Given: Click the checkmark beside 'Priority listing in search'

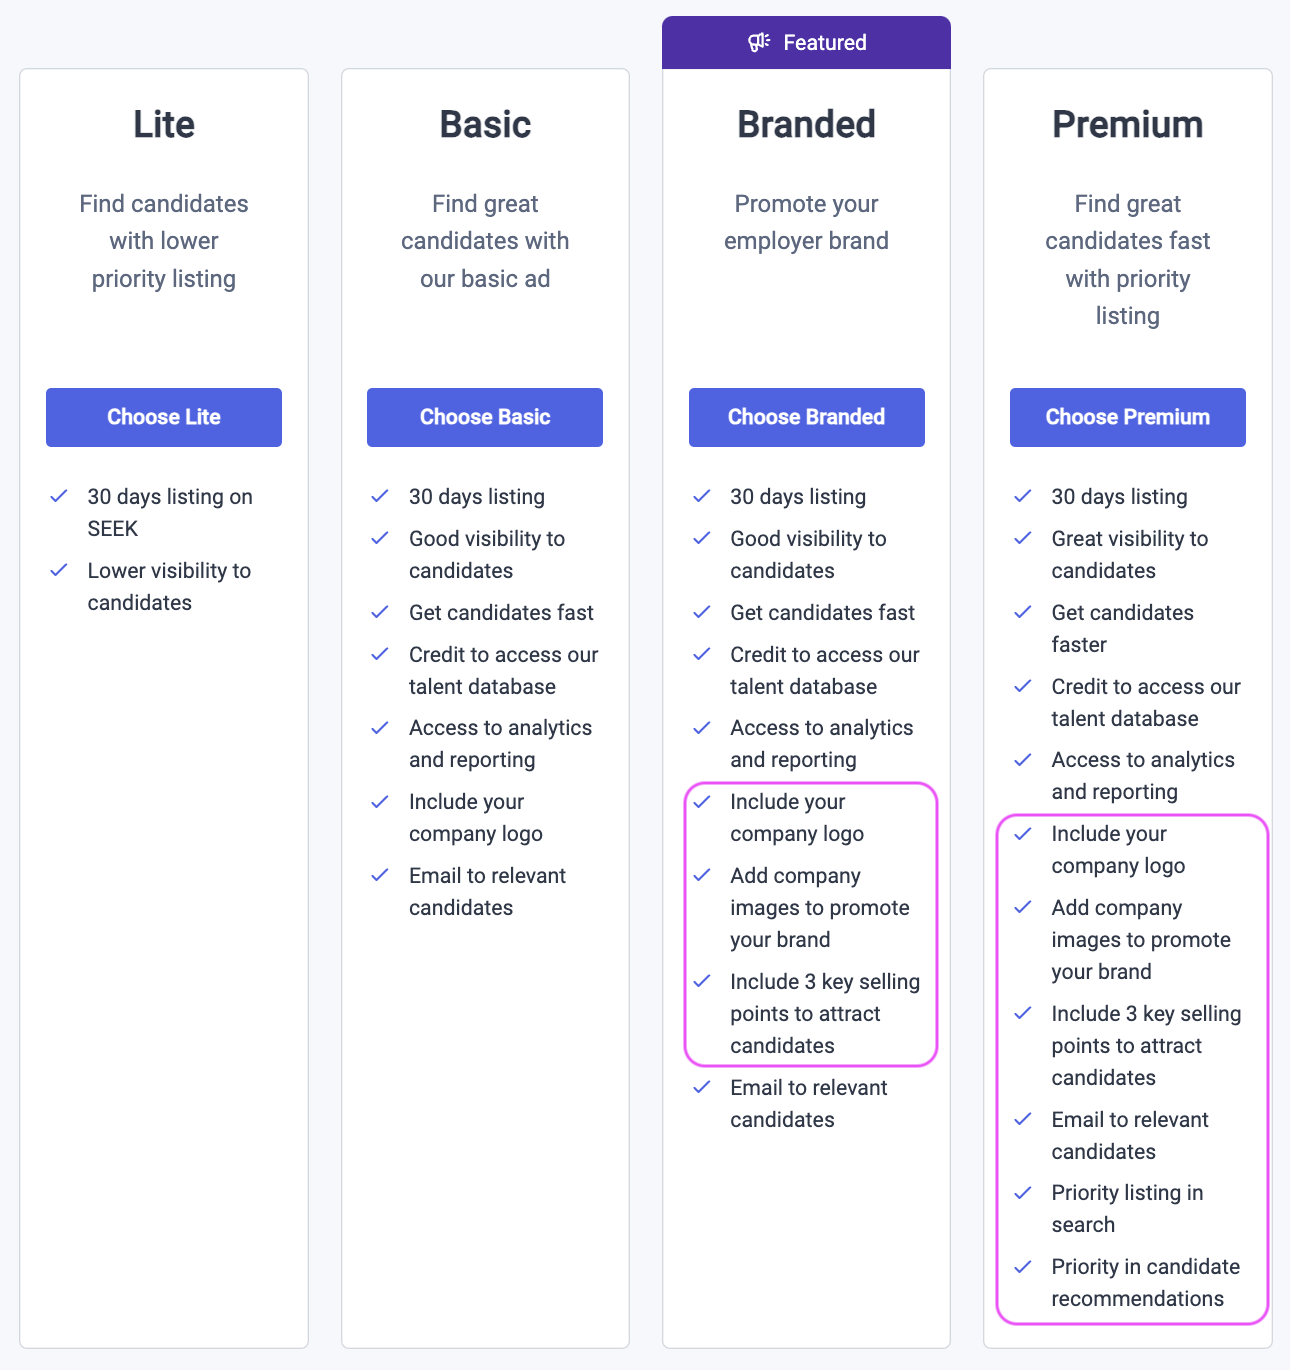Looking at the screenshot, I should point(1022,1192).
